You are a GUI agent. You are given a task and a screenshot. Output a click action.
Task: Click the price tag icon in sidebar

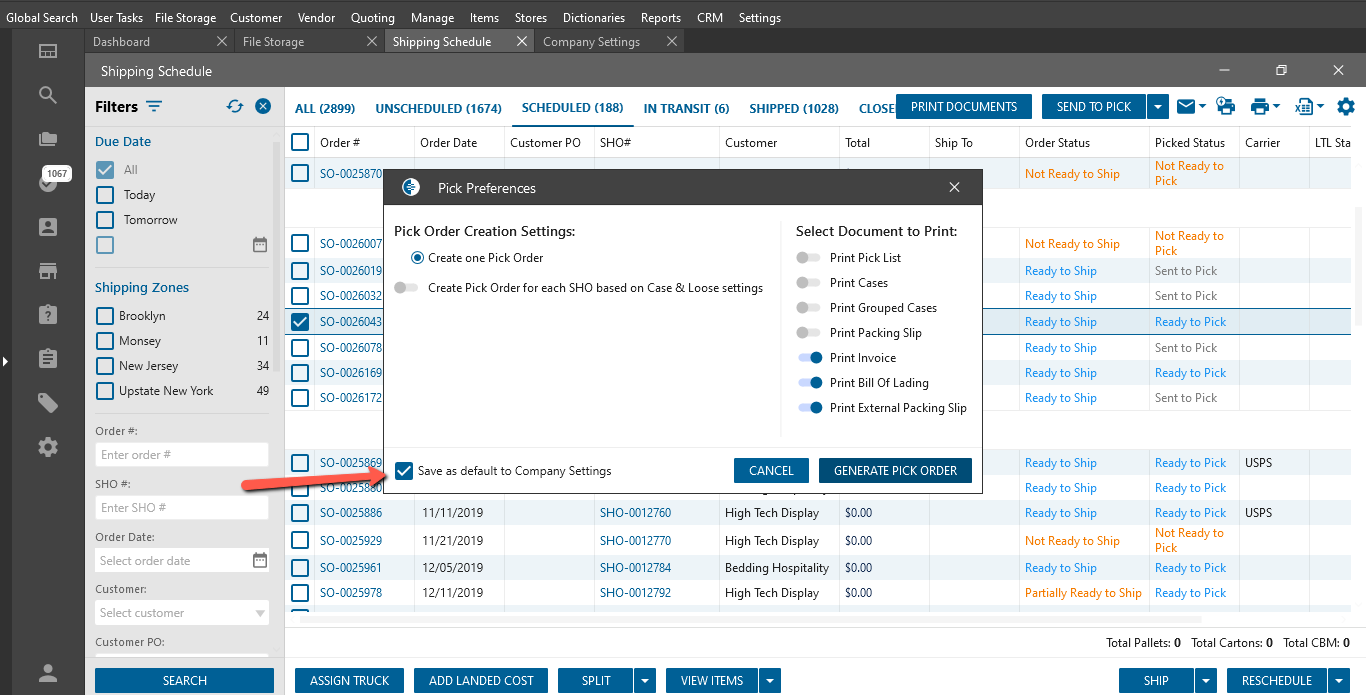point(47,402)
